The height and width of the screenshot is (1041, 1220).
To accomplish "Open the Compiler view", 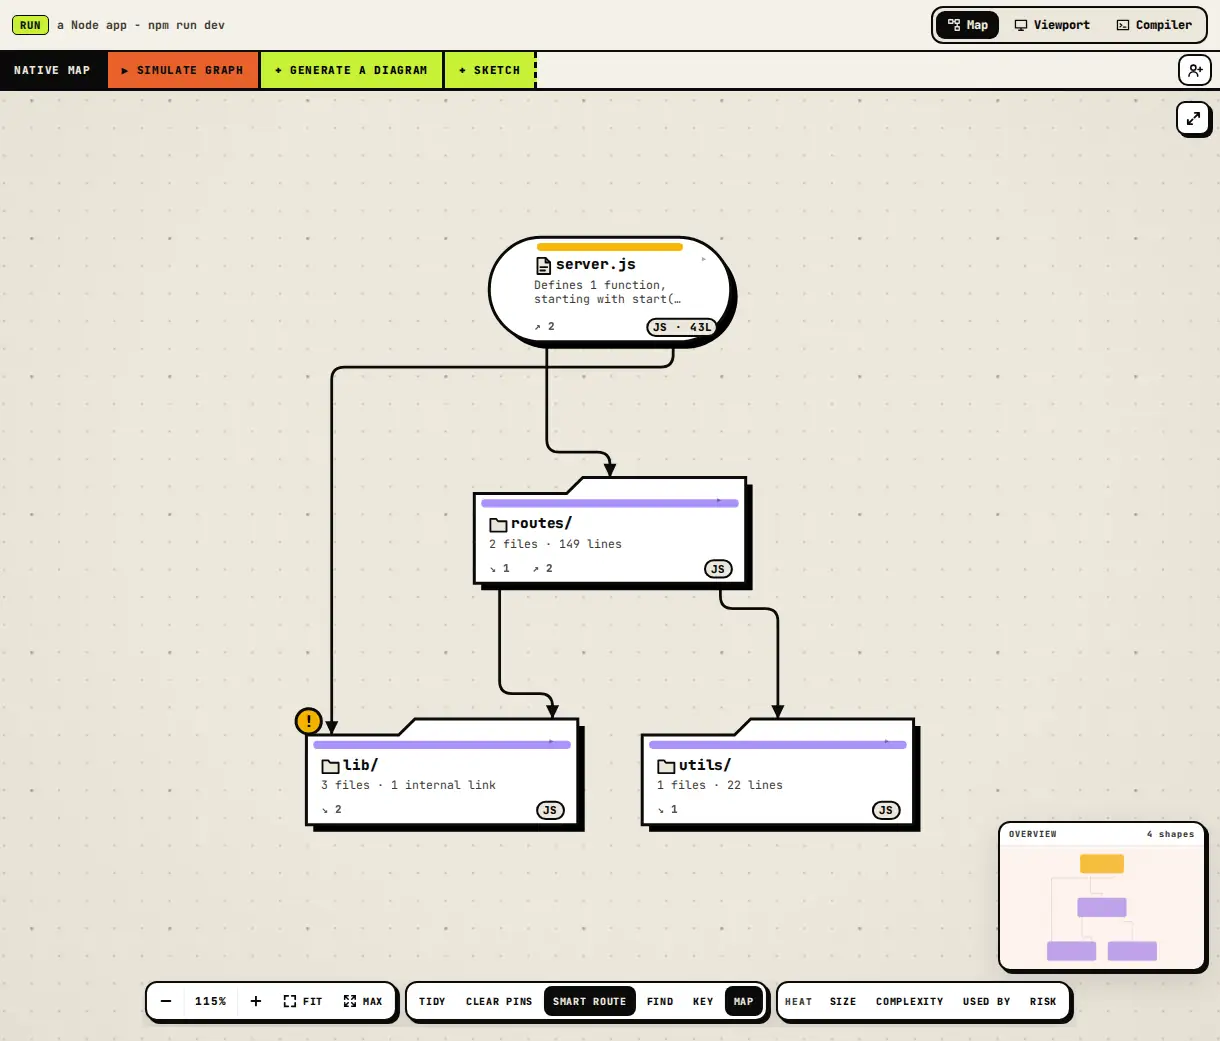I will coord(1154,25).
